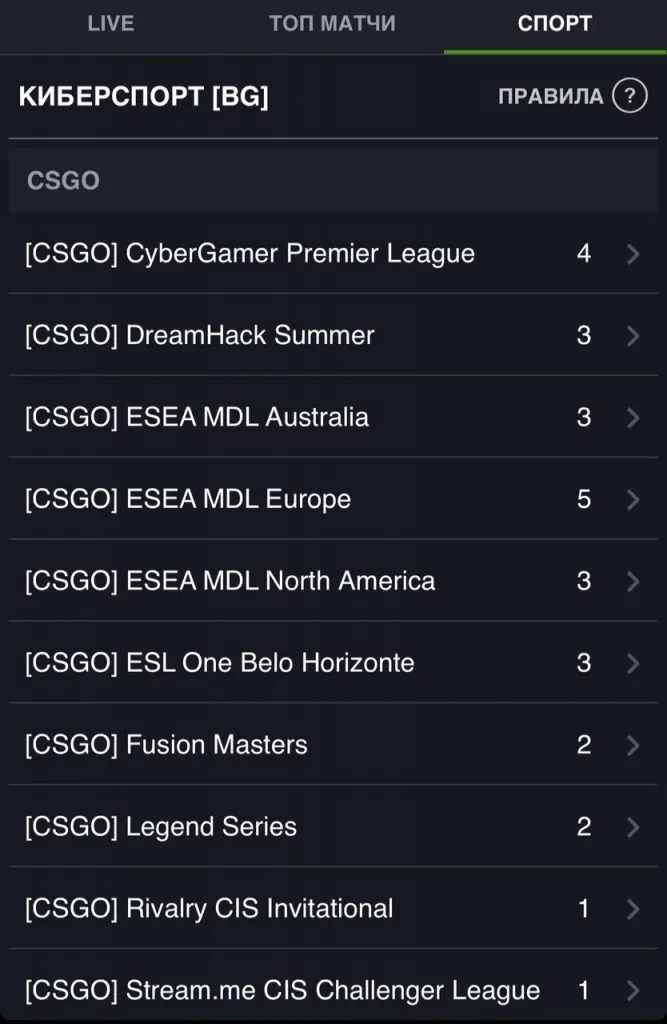Image resolution: width=667 pixels, height=1024 pixels.
Task: Expand ESEA MDL Australia chevron
Action: [632, 418]
